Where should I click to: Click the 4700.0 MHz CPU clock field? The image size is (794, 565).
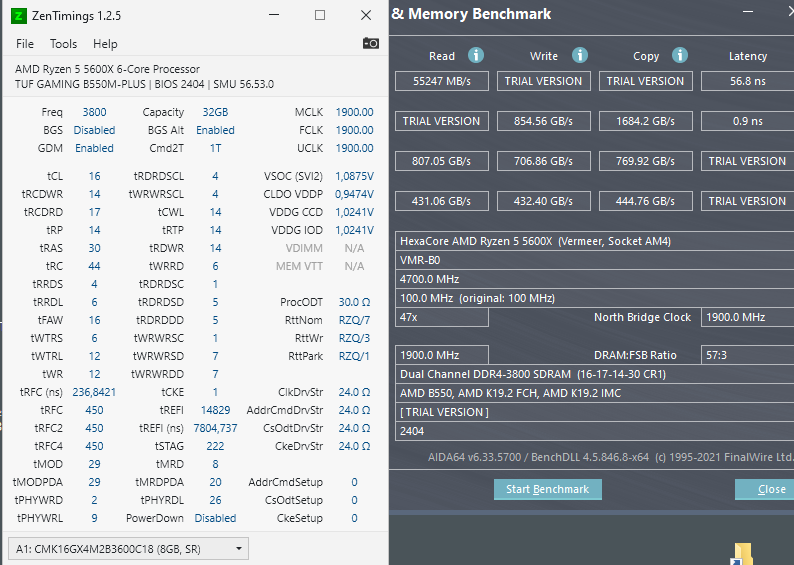(x=594, y=279)
